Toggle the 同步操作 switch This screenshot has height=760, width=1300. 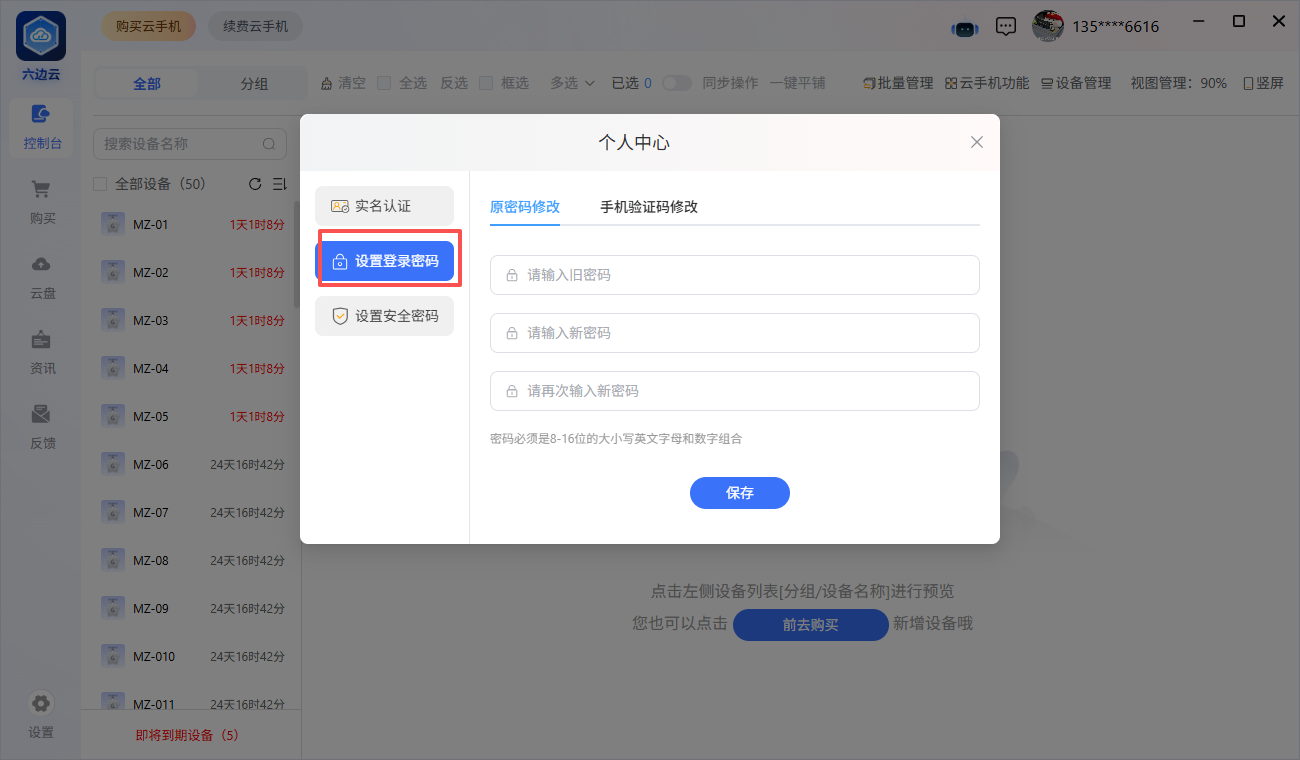tap(677, 83)
